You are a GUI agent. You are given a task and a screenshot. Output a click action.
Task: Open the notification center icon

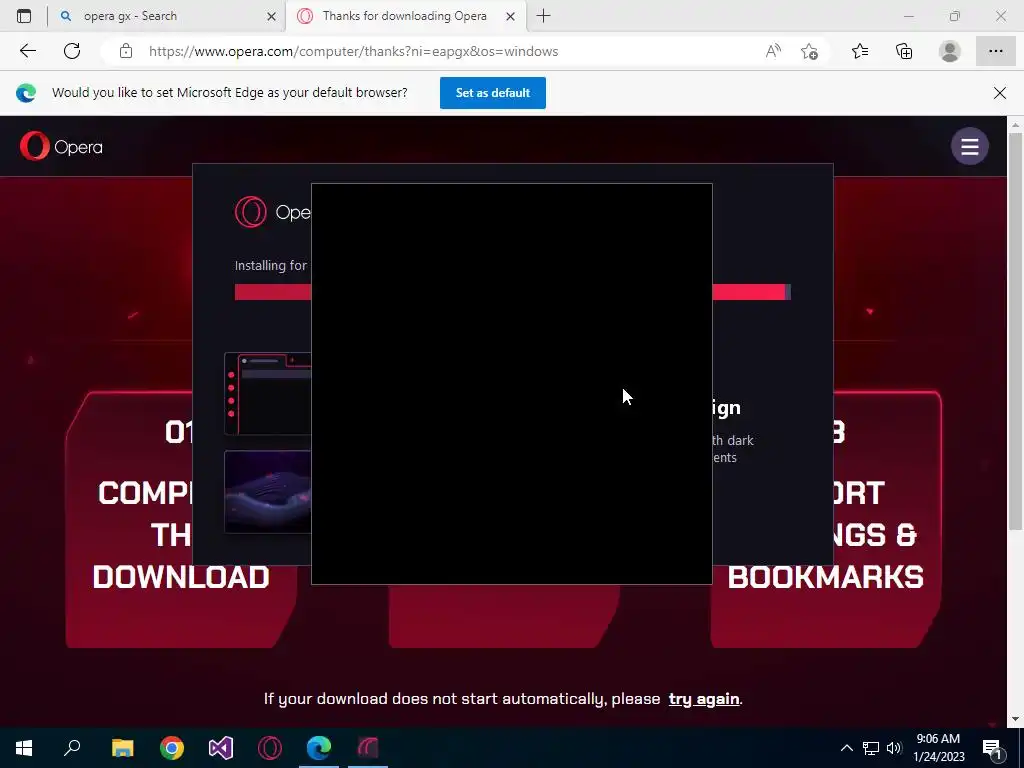pyautogui.click(x=992, y=748)
